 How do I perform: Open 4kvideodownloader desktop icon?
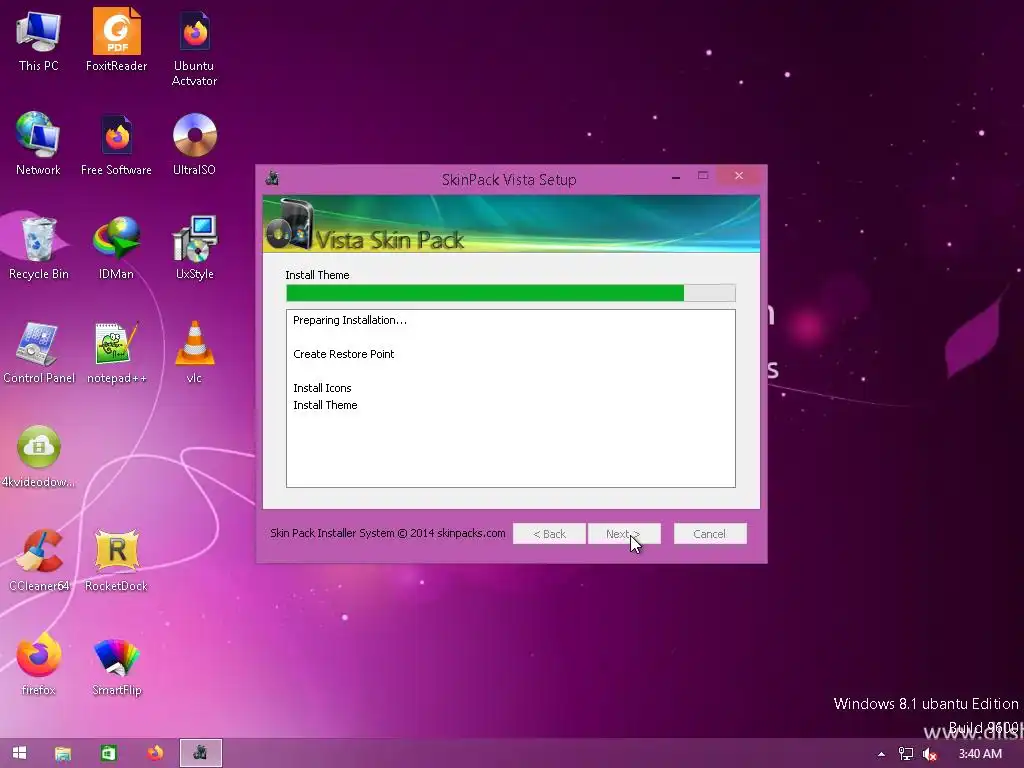click(x=39, y=456)
